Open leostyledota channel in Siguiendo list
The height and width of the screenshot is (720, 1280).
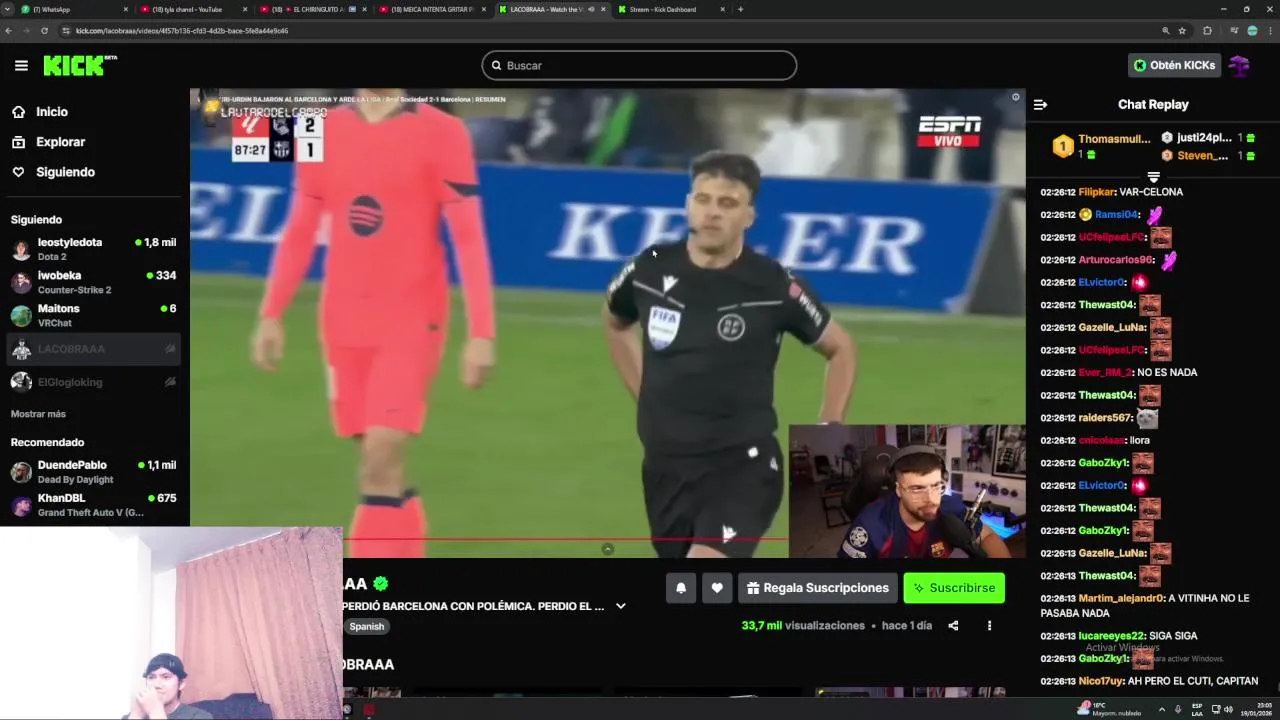click(x=94, y=249)
